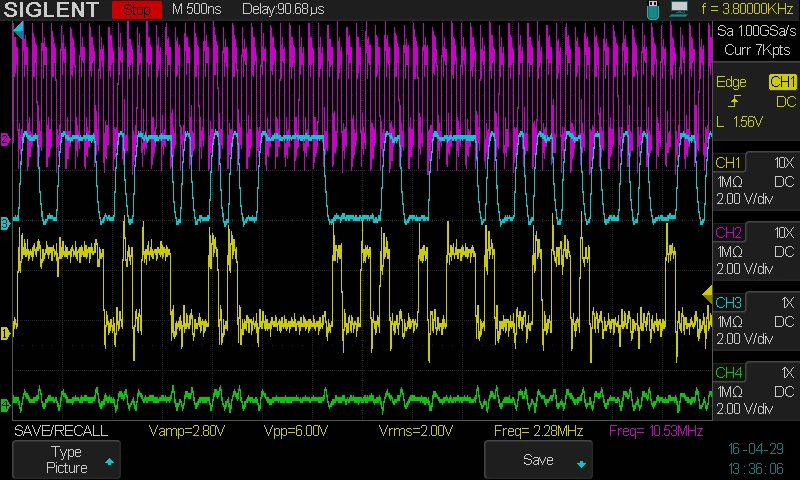Click the CH2 10X probe setting

784,233
